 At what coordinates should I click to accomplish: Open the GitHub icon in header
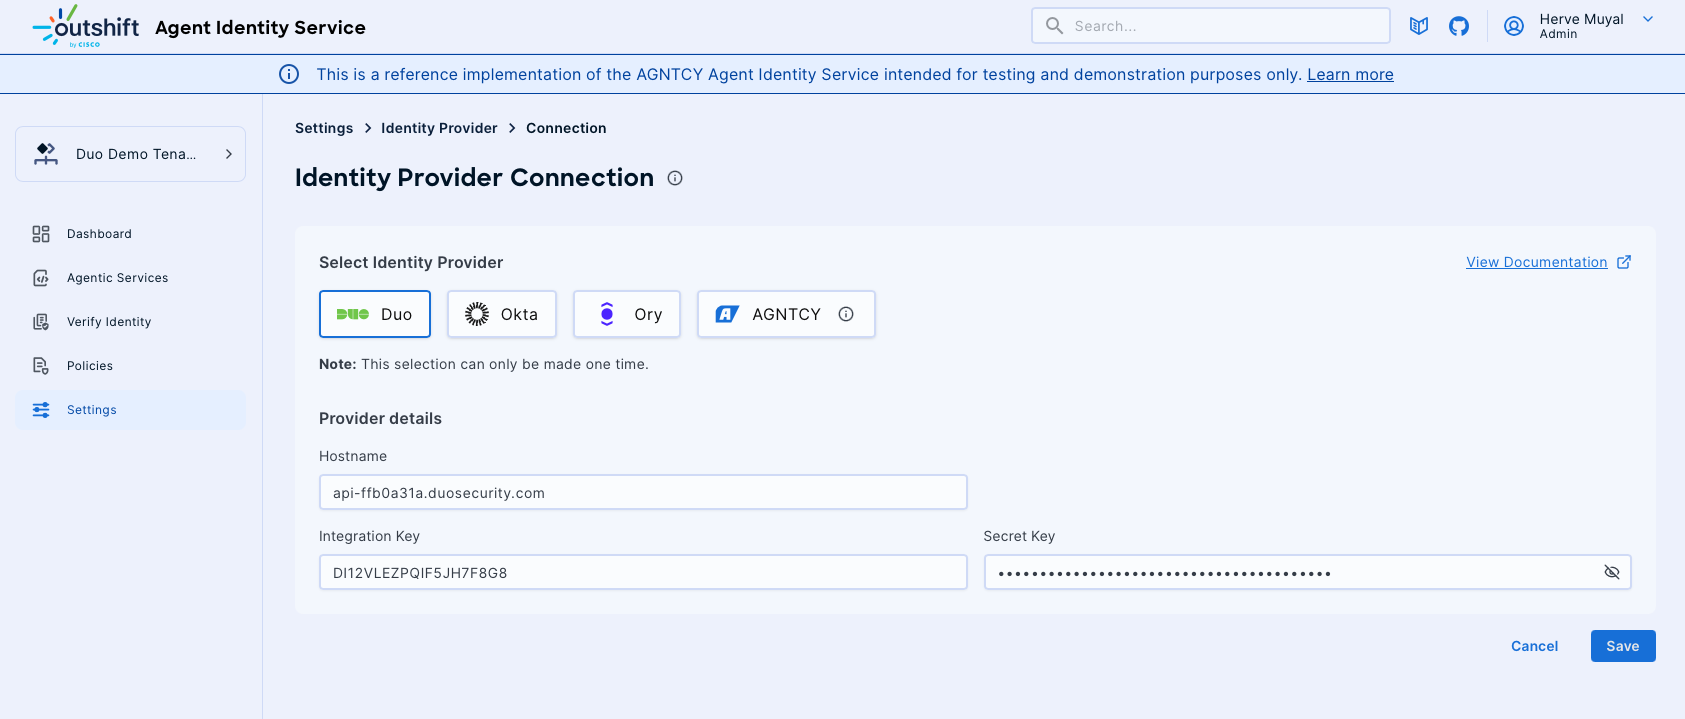[1459, 26]
